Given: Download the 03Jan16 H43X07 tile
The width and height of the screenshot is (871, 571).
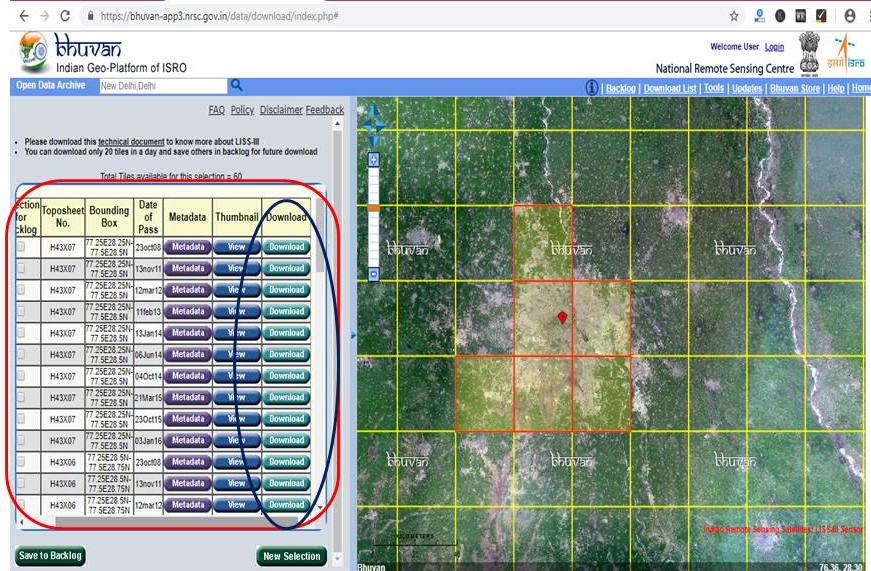Looking at the screenshot, I should pos(287,440).
